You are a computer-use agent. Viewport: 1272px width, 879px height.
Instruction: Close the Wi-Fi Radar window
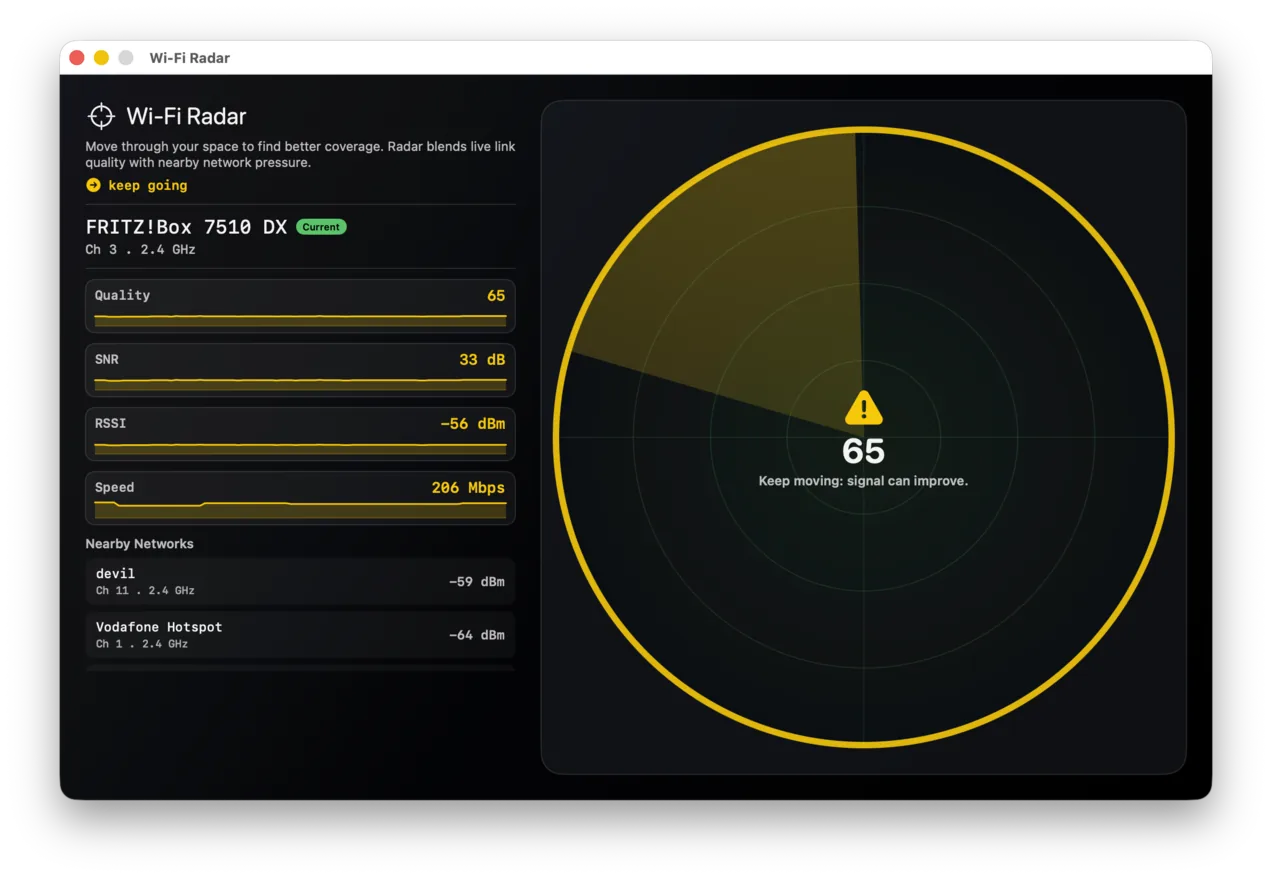[77, 58]
